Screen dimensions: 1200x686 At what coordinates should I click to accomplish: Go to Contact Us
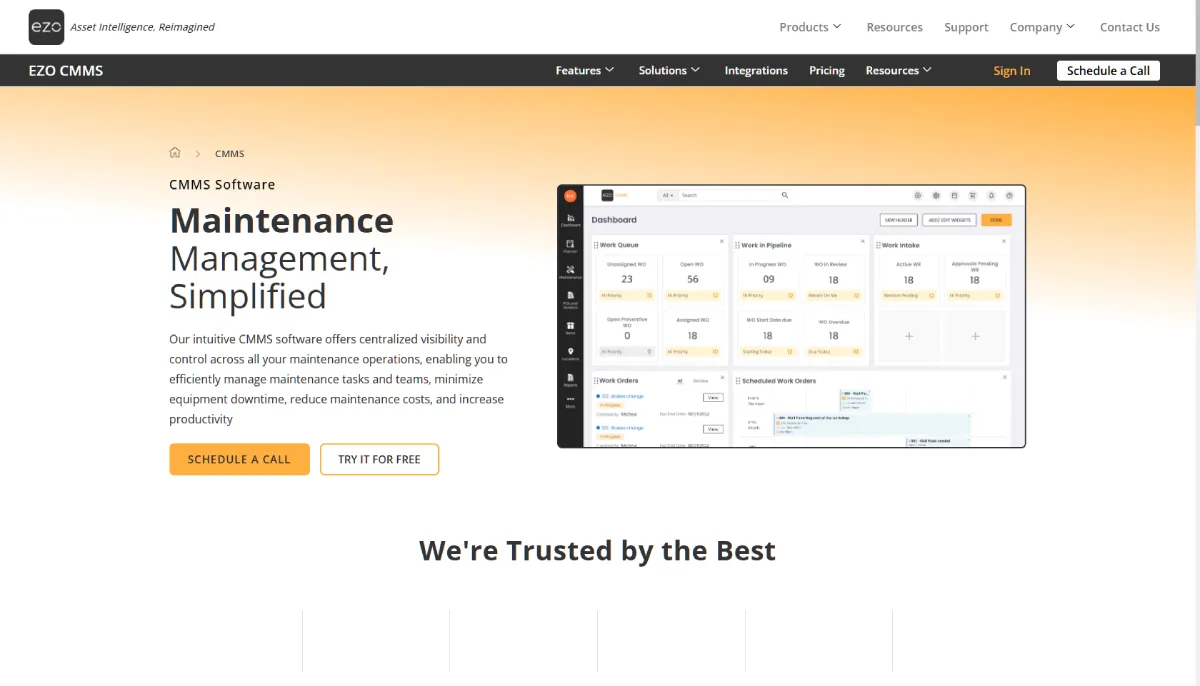click(1130, 27)
